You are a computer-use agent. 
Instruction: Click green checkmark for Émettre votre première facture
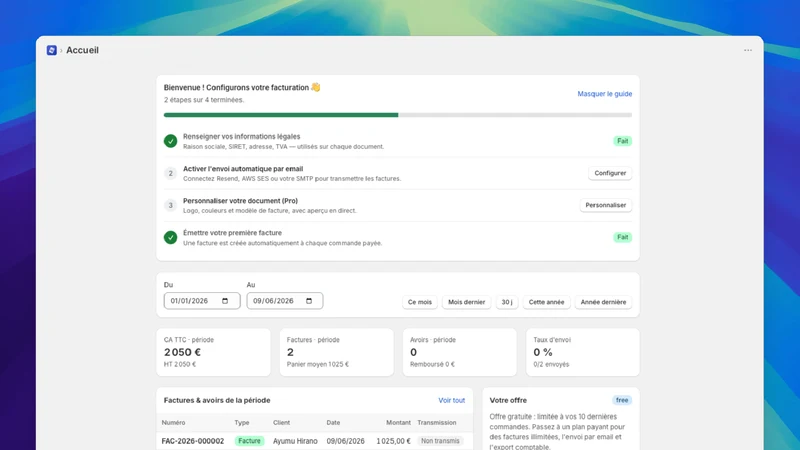(x=170, y=237)
